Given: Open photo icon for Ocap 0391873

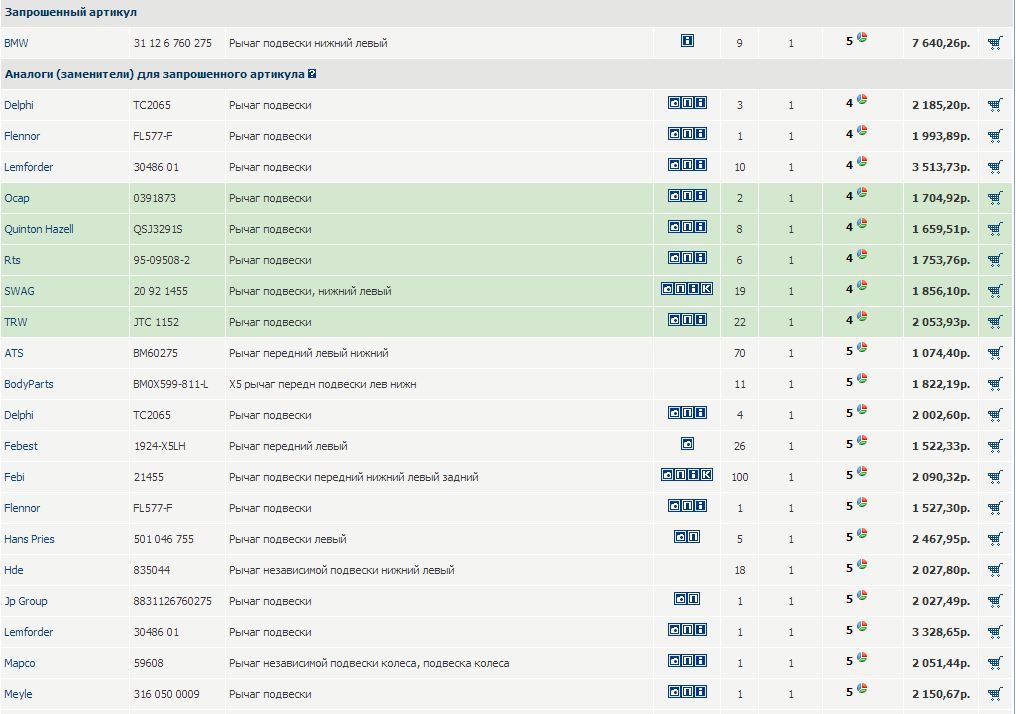Looking at the screenshot, I should coord(675,196).
